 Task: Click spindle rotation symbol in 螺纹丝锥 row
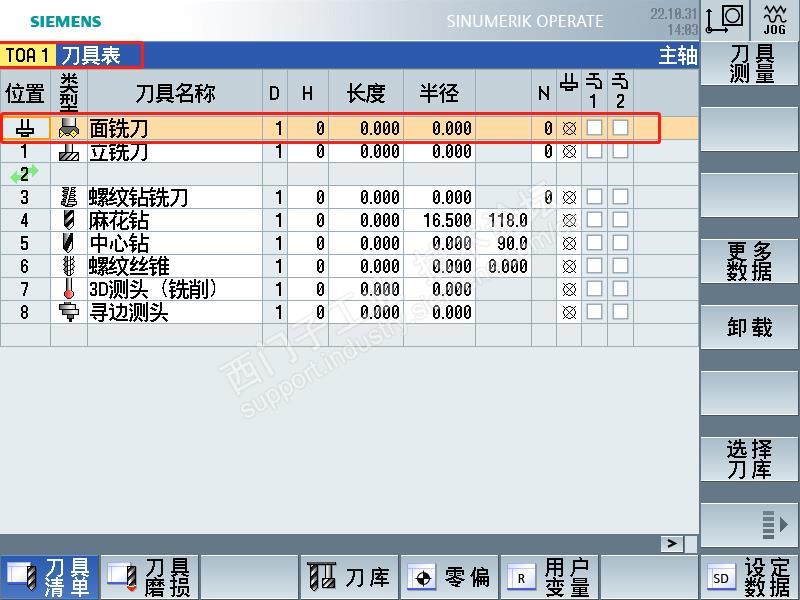click(569, 266)
